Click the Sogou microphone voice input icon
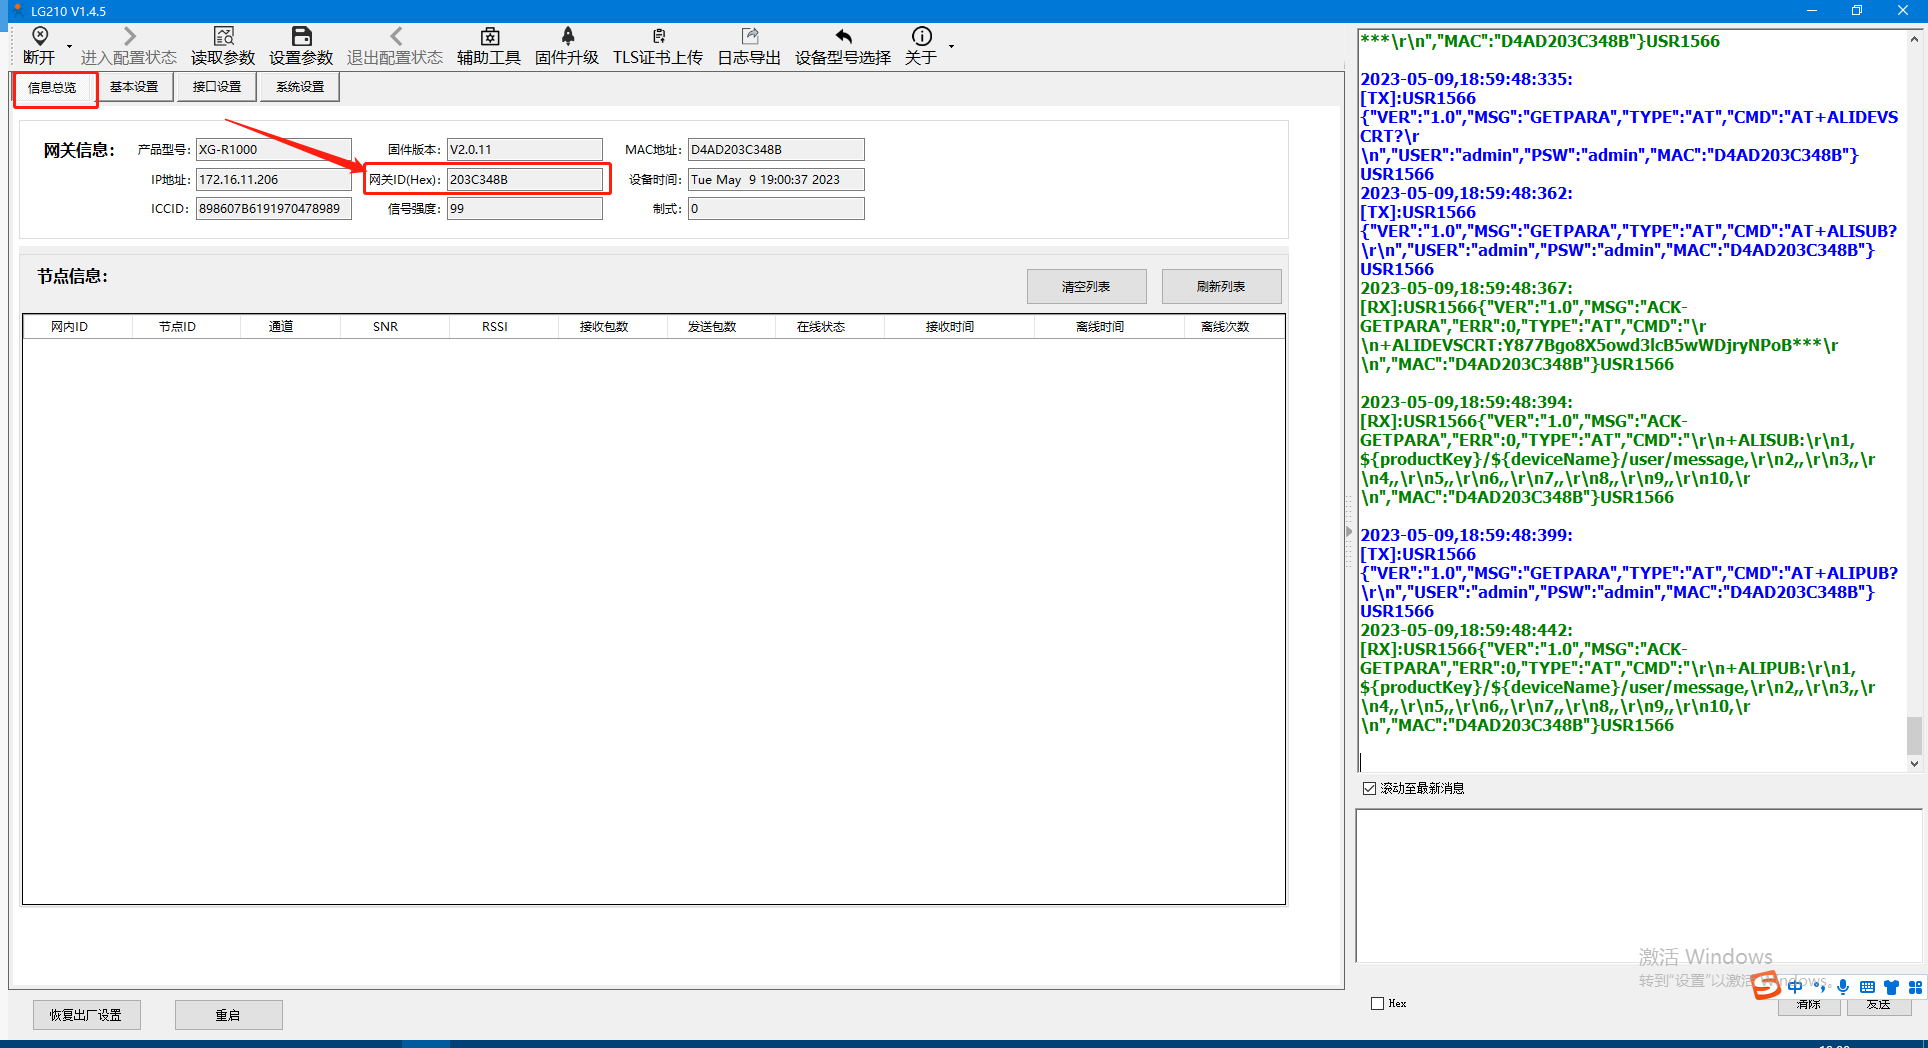1928x1048 pixels. tap(1843, 987)
